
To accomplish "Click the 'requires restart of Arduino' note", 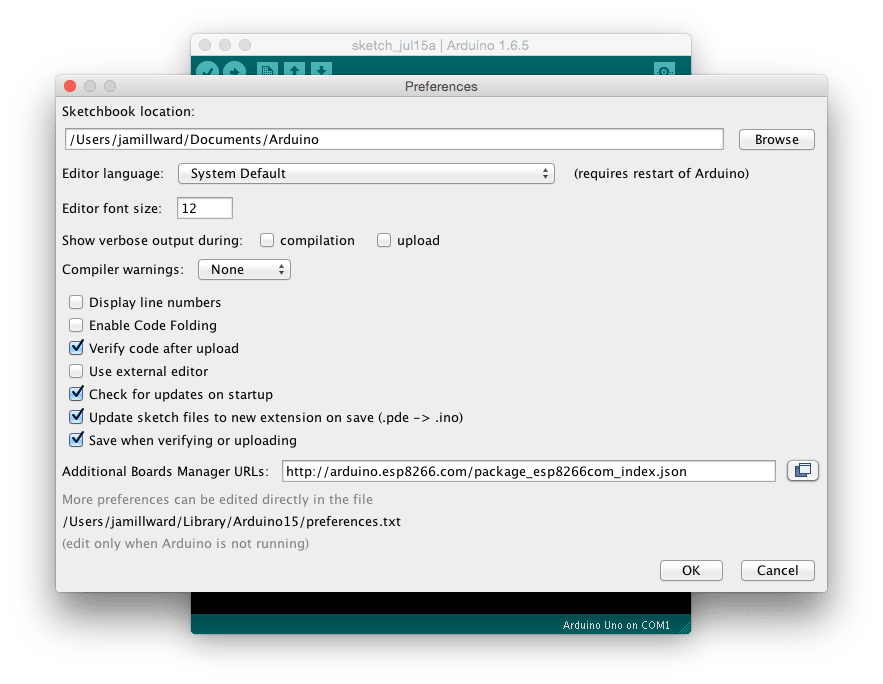I will (661, 173).
